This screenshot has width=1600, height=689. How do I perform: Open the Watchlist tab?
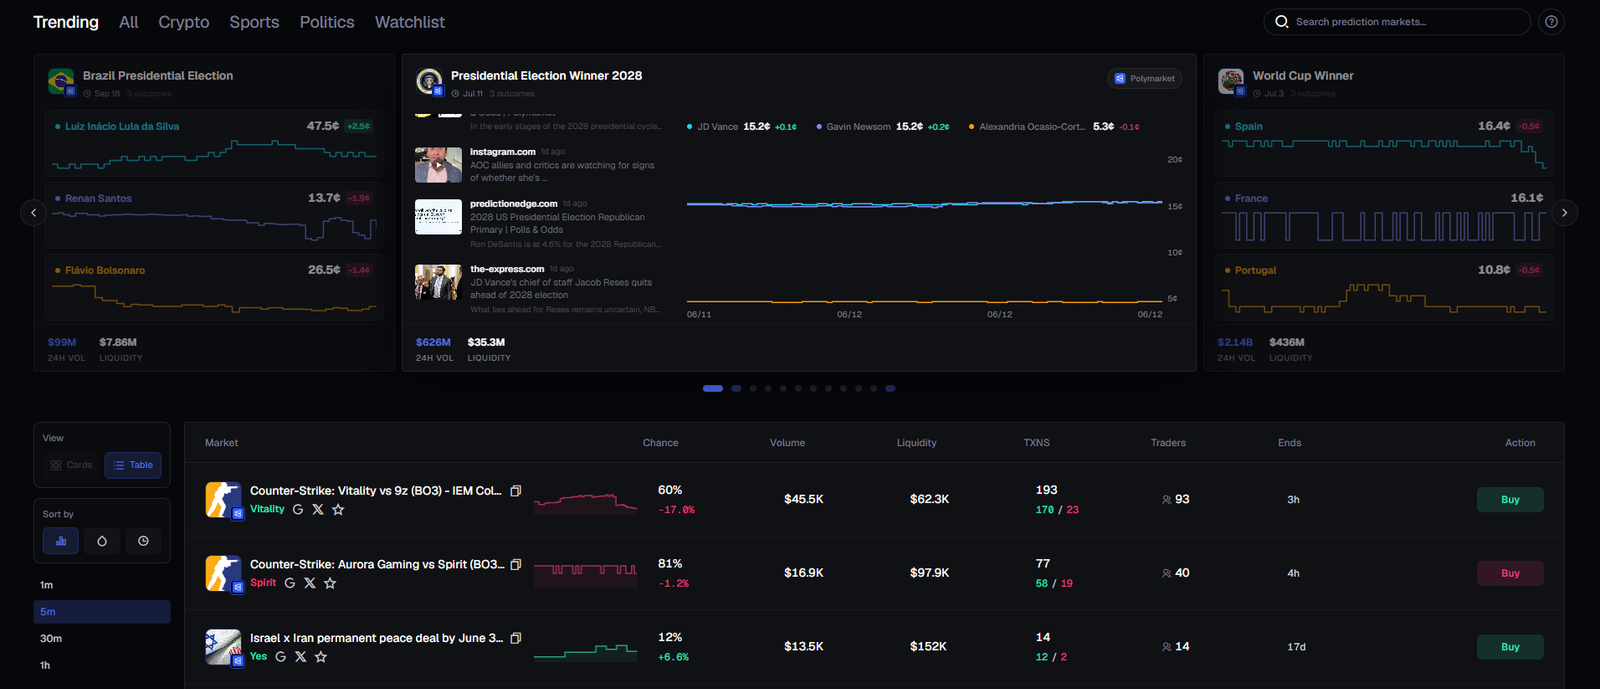pyautogui.click(x=410, y=22)
